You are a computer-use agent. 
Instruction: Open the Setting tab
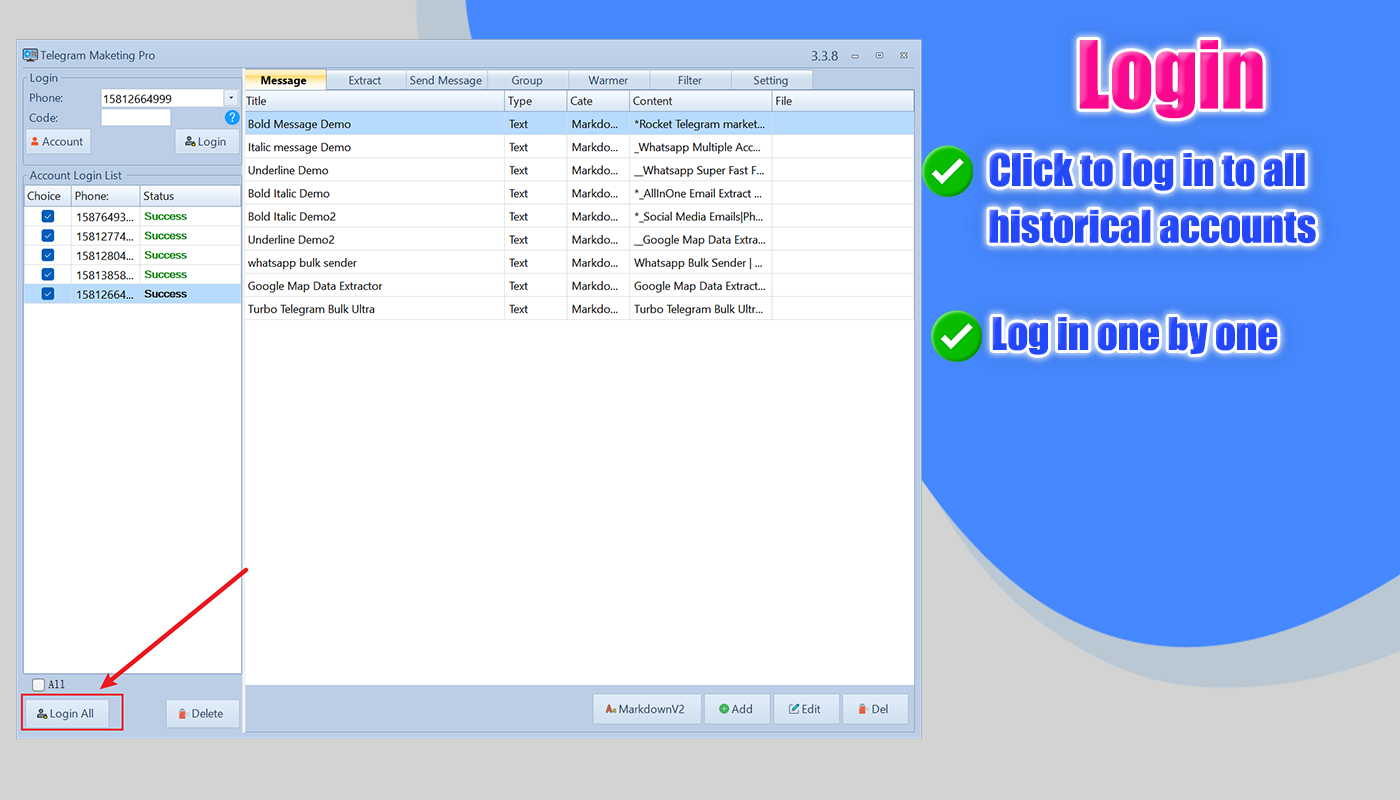(770, 80)
